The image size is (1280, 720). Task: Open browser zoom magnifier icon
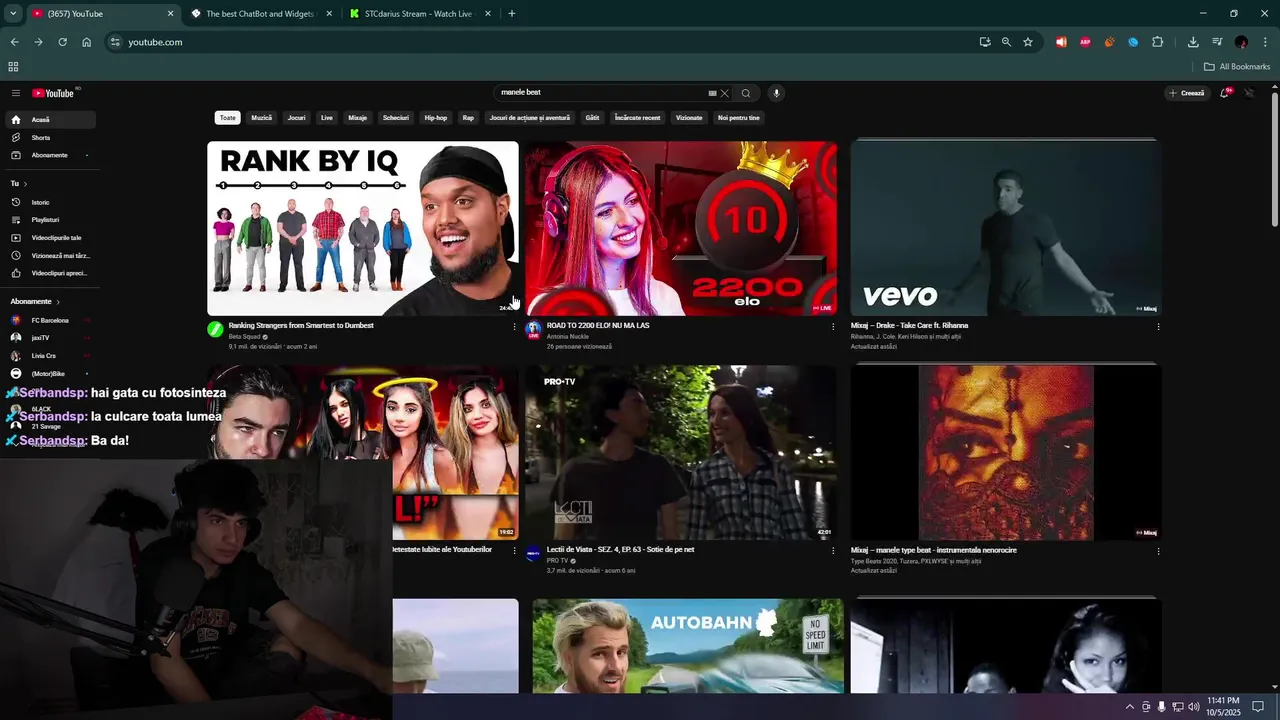pyautogui.click(x=1006, y=42)
